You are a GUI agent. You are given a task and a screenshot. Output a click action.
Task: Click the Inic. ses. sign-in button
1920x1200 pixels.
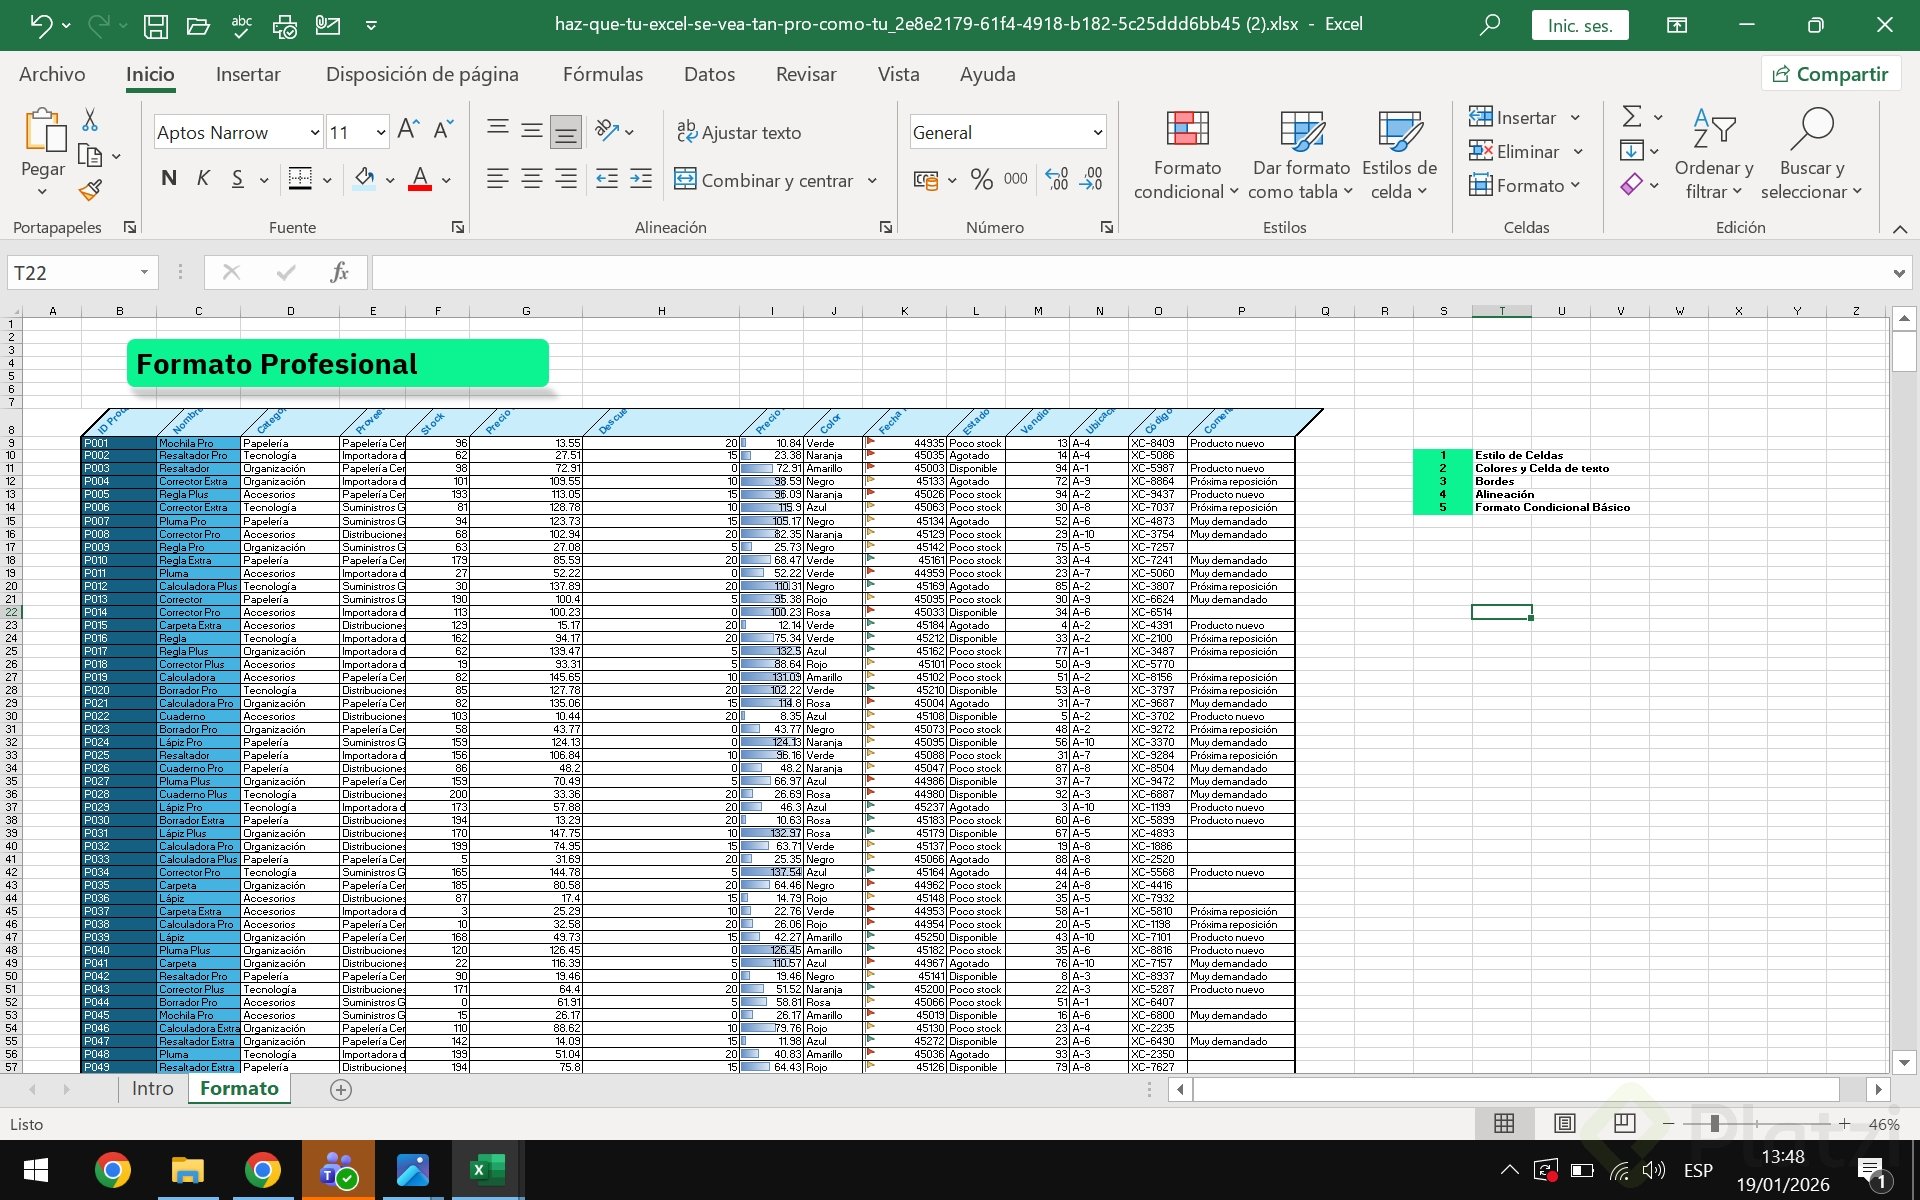[1579, 25]
